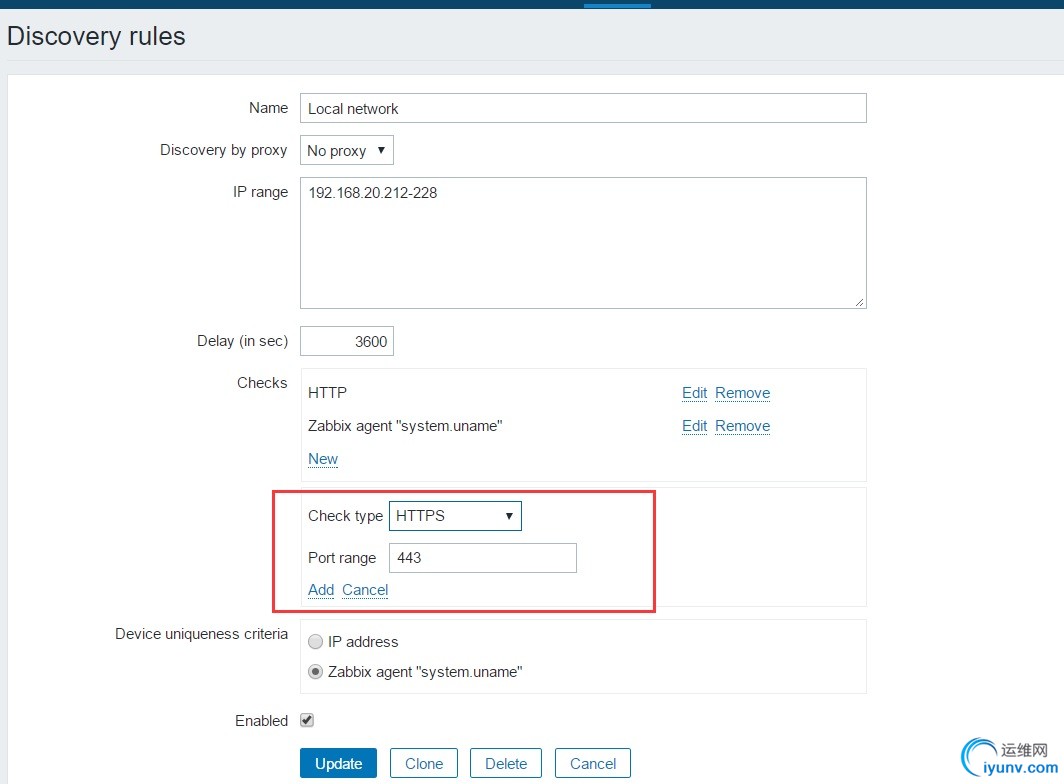
Task: Click Add to save the new check
Action: point(321,590)
